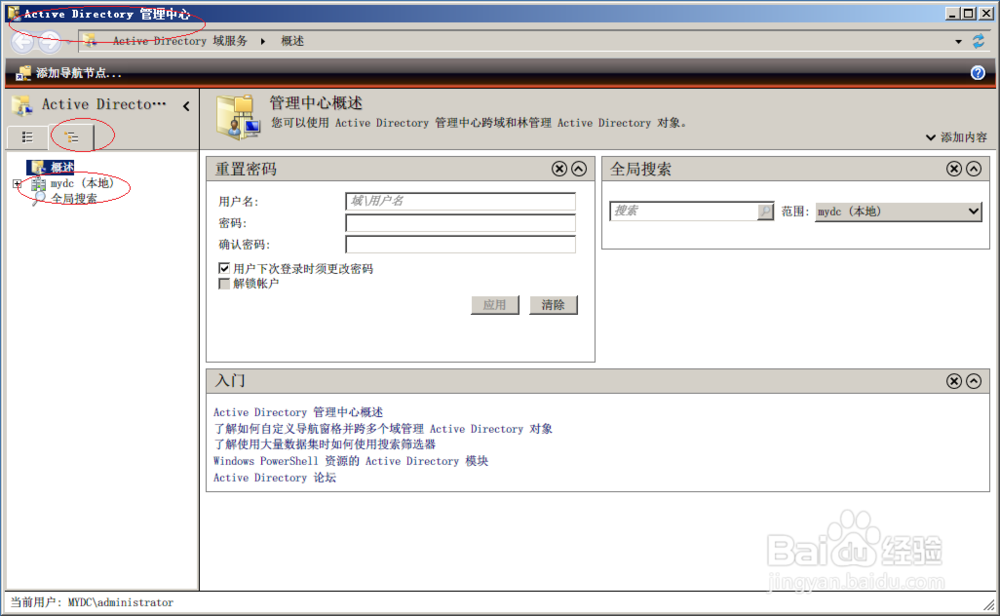The image size is (1000, 616).
Task: Close the 全局搜索 tile
Action: coord(953,168)
